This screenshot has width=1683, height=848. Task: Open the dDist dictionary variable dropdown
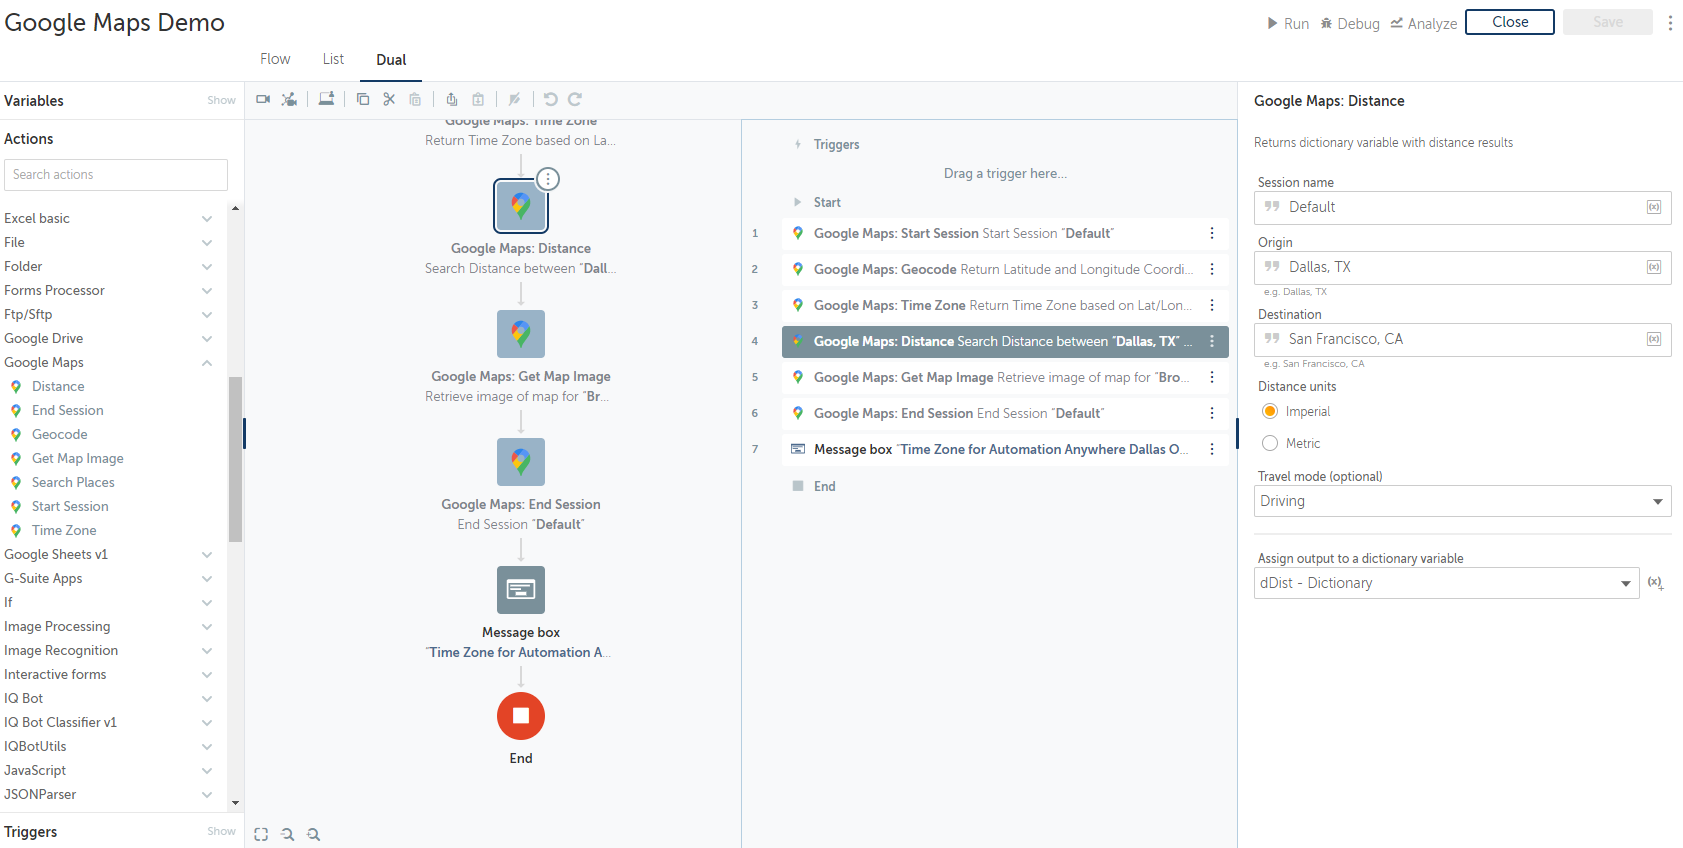pyautogui.click(x=1446, y=583)
